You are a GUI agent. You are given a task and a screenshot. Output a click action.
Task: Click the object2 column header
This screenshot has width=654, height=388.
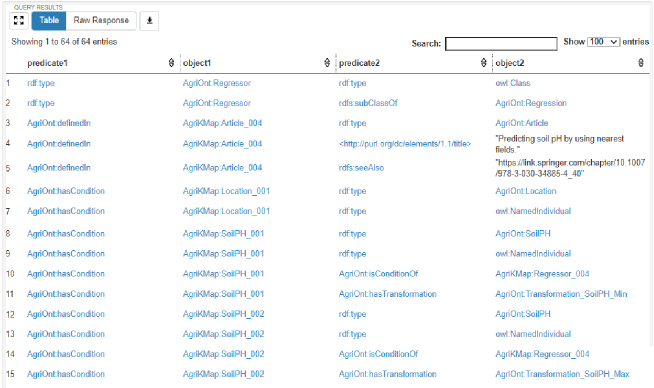510,63
